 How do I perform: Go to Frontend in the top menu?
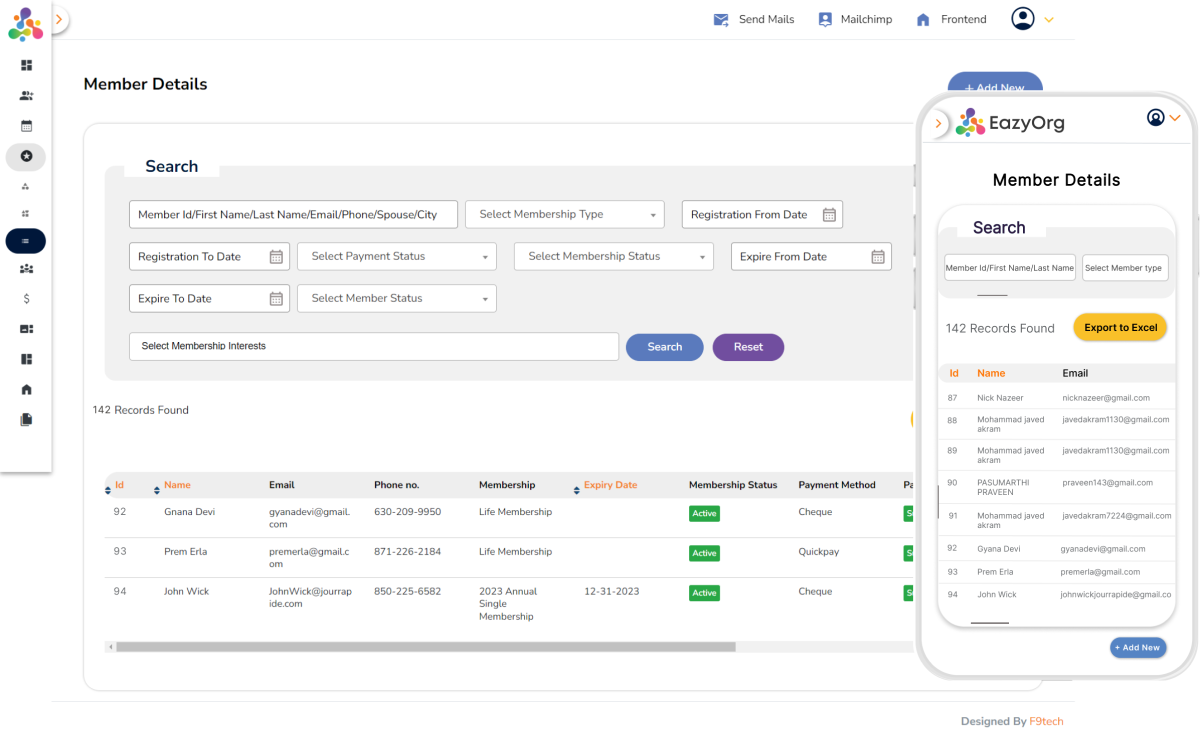tap(951, 20)
